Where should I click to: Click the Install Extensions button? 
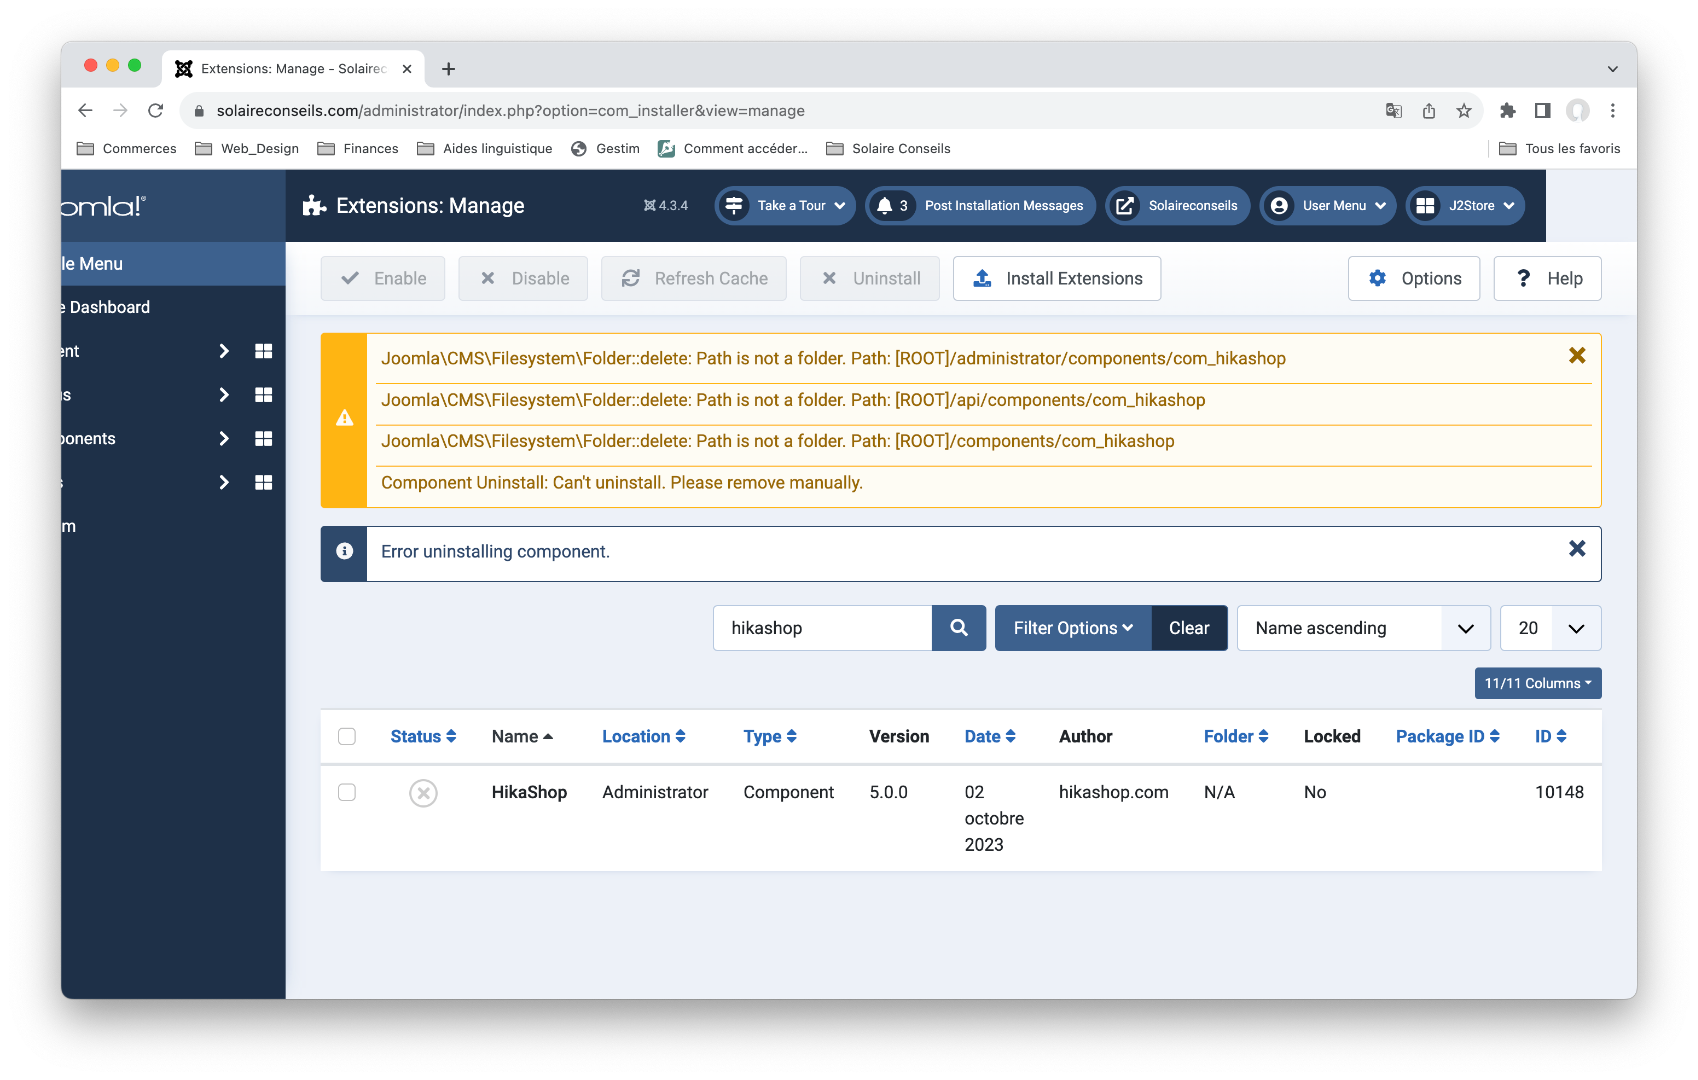(x=1057, y=279)
